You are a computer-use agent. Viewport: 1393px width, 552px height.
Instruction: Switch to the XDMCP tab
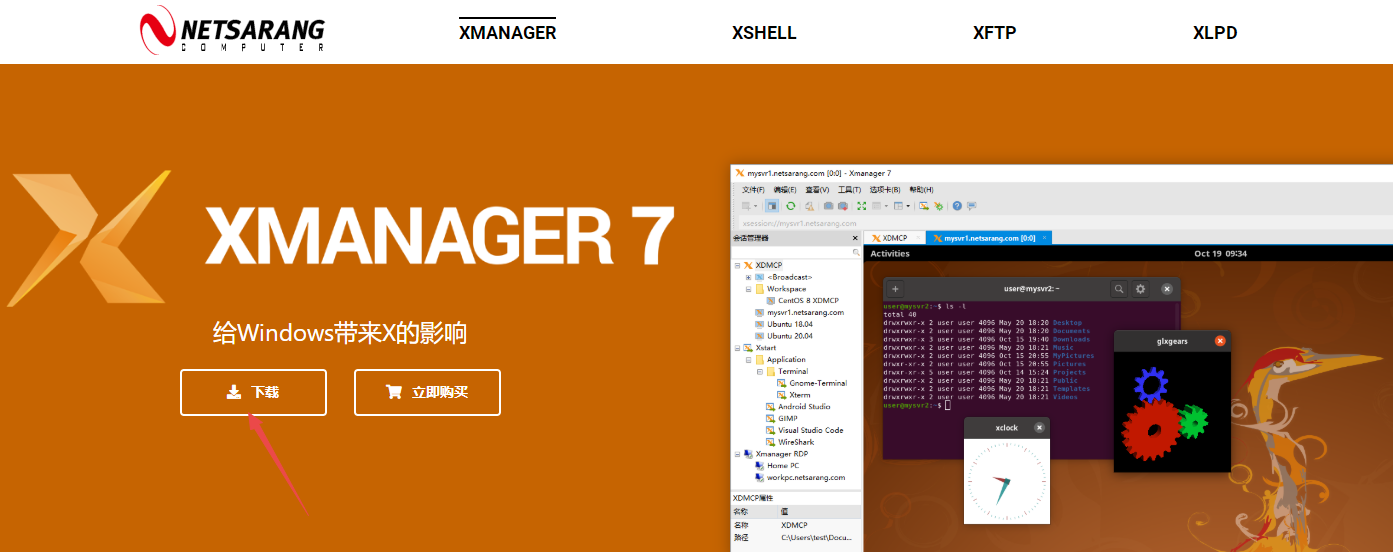[895, 238]
